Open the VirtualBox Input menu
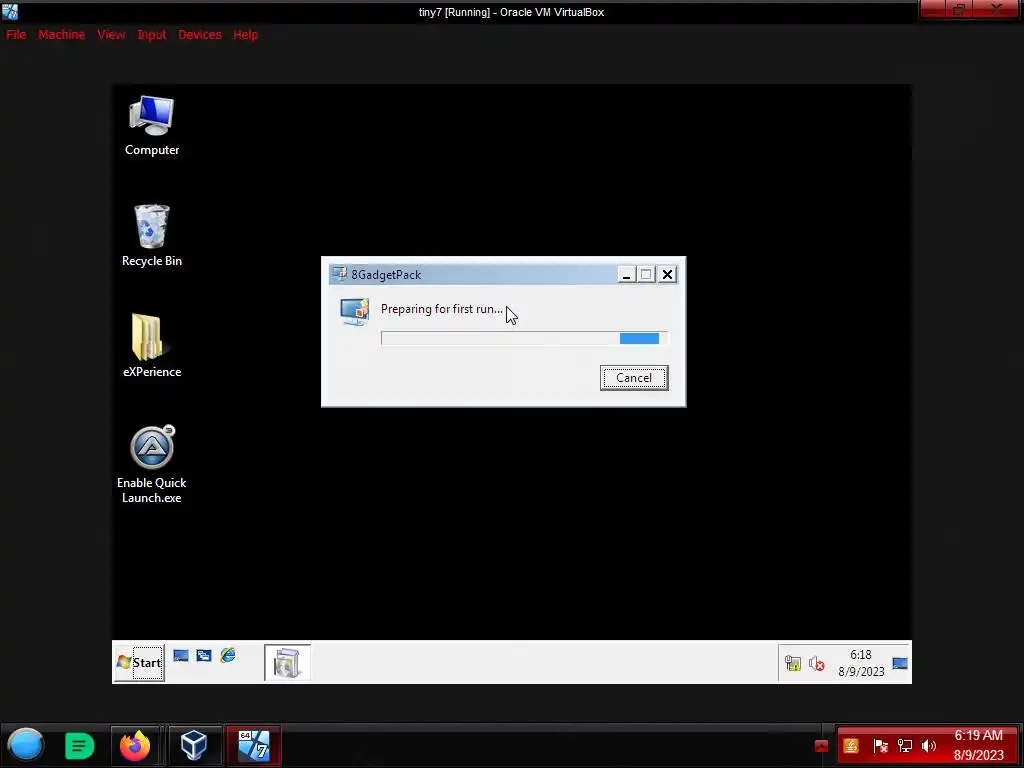1024x768 pixels. tap(152, 35)
